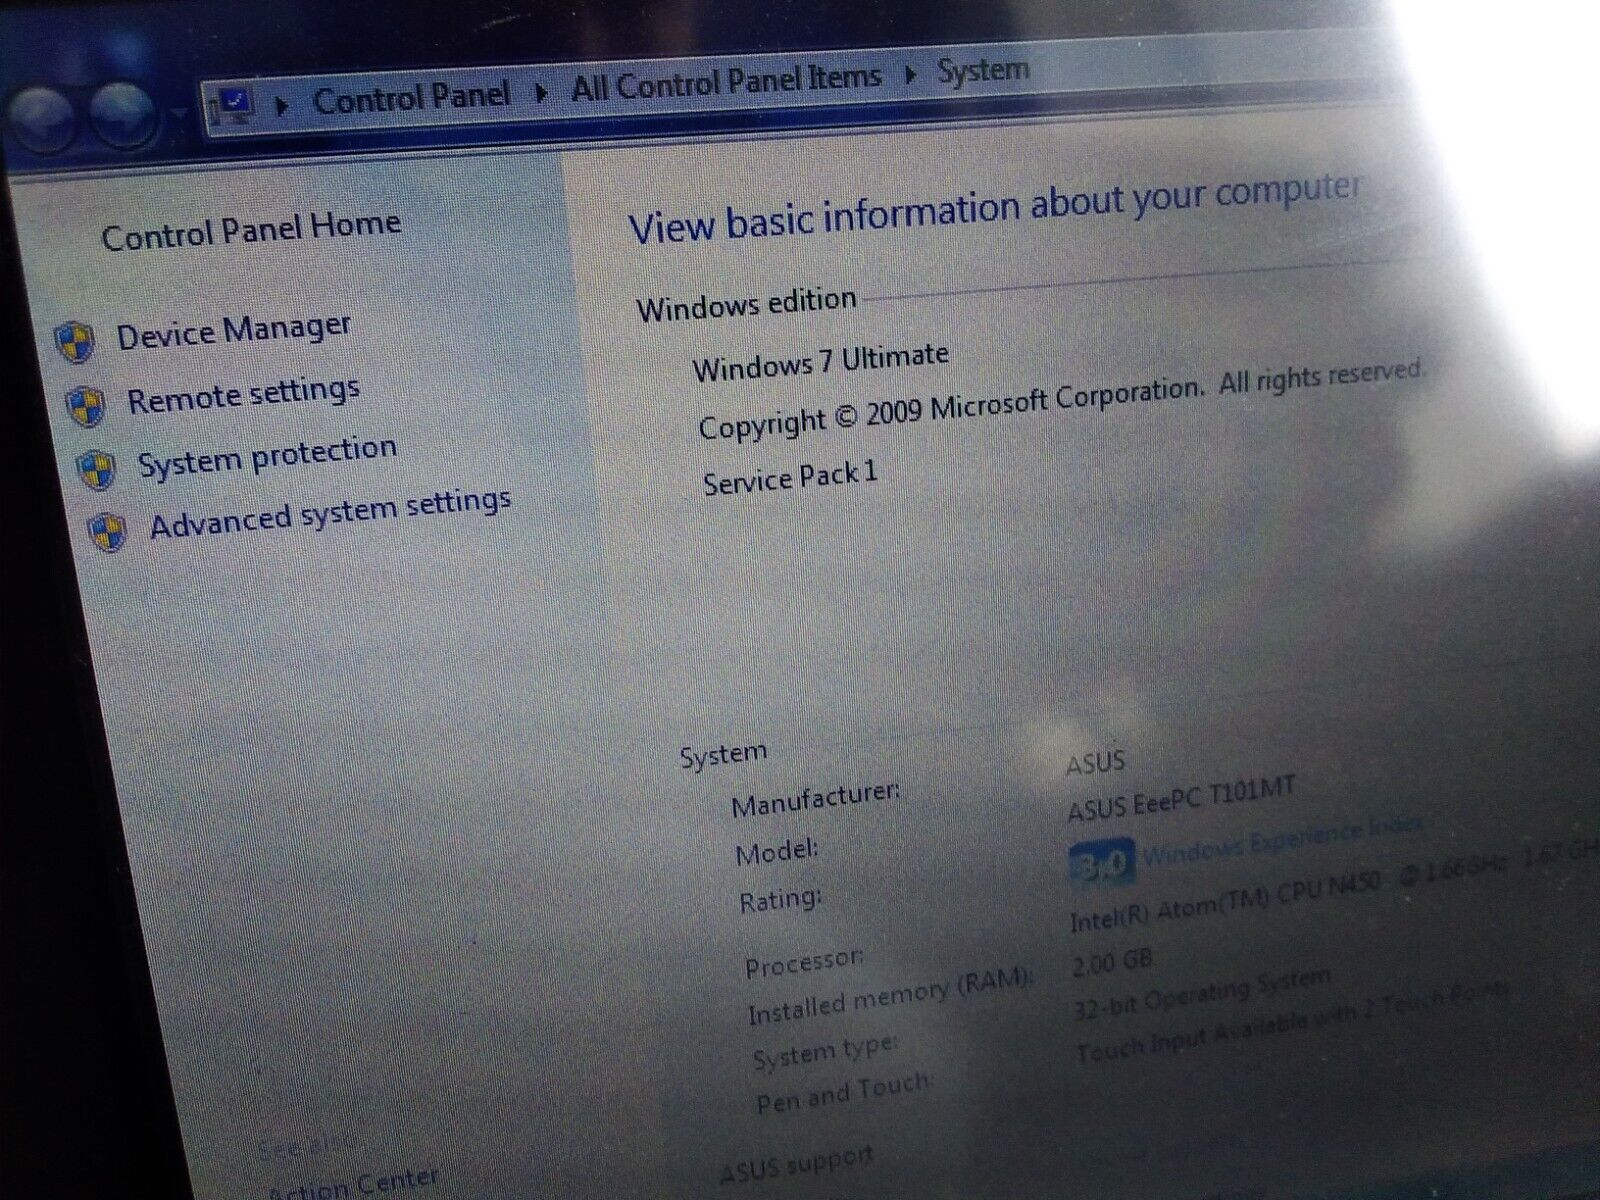Open Advanced system settings
The height and width of the screenshot is (1200, 1600).
pos(330,514)
